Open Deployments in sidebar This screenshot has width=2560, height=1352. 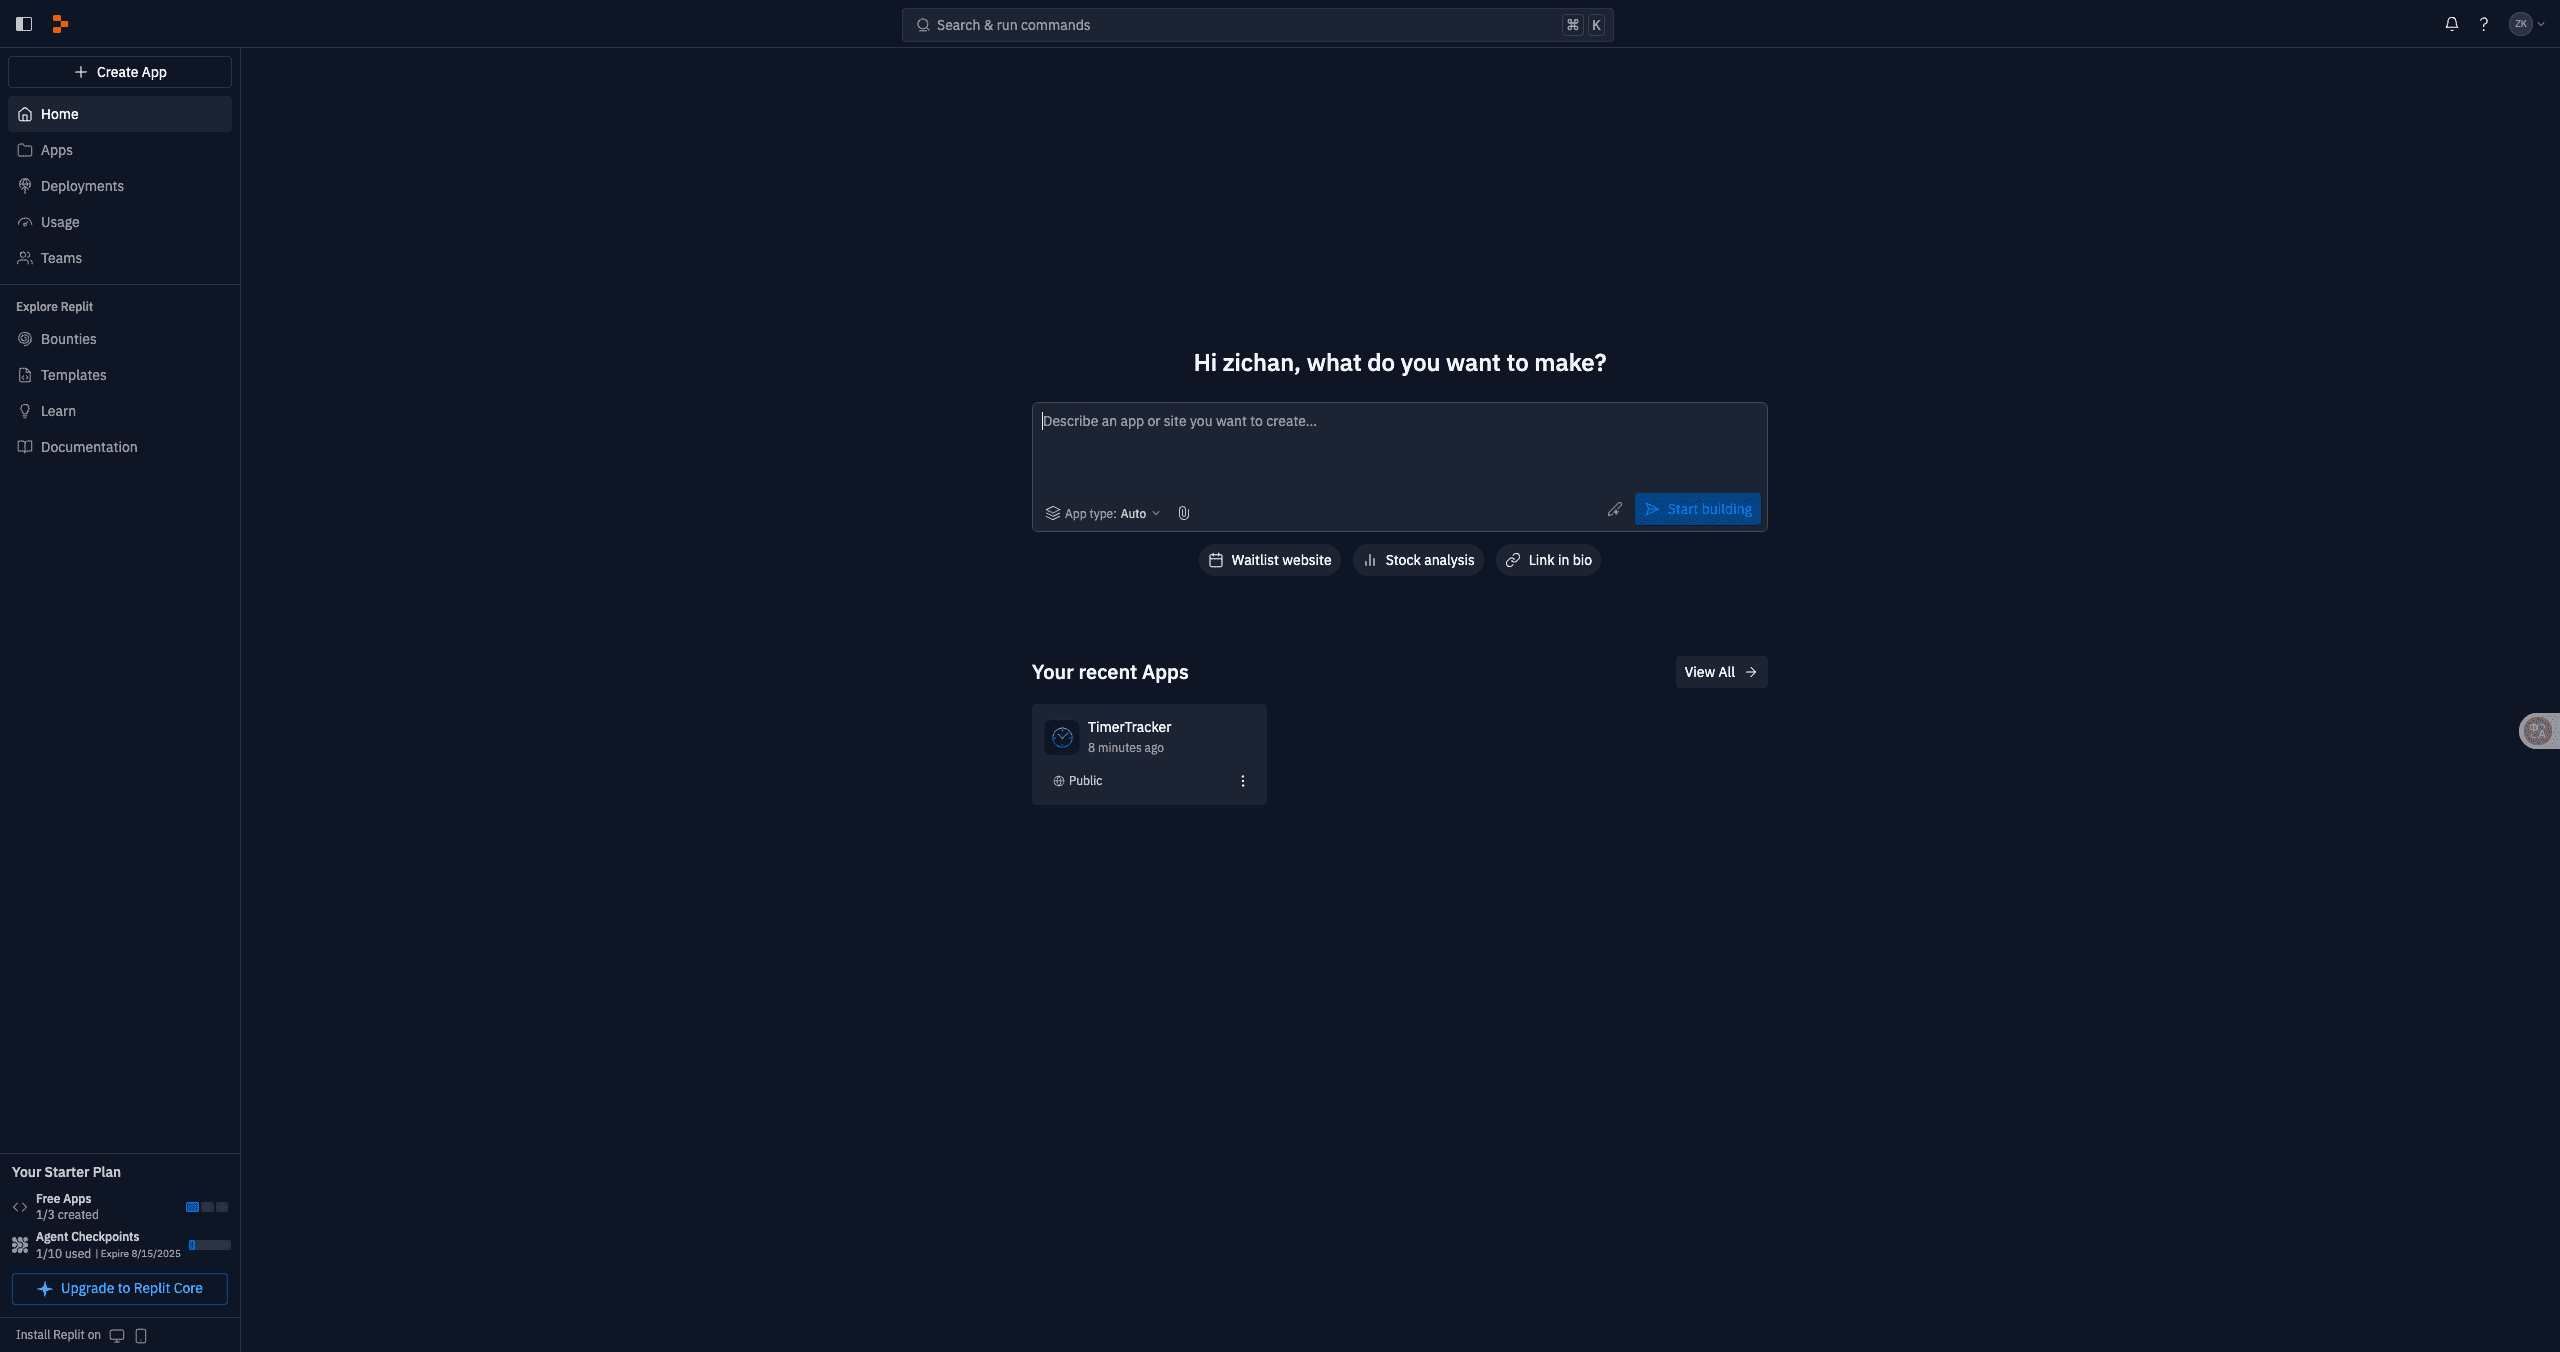120,186
